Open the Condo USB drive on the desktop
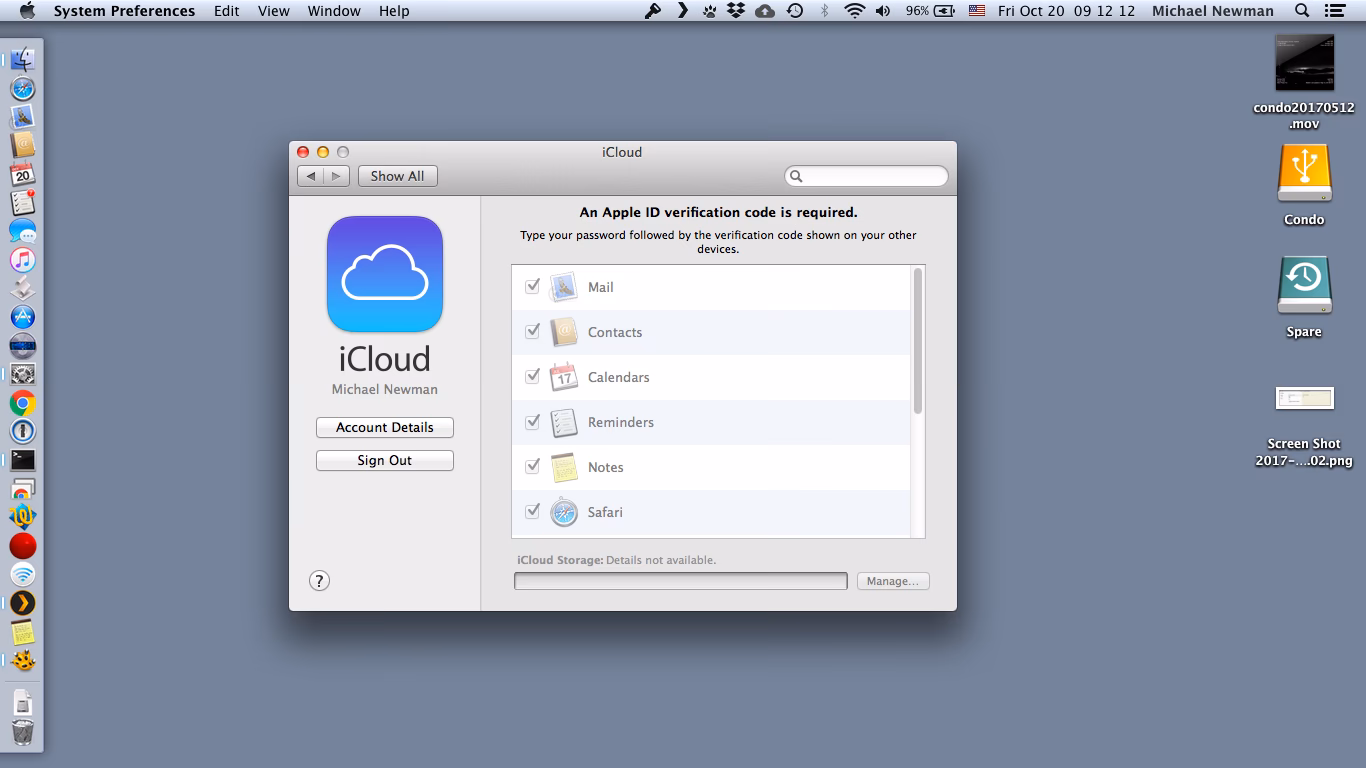Image resolution: width=1366 pixels, height=768 pixels. pos(1304,173)
